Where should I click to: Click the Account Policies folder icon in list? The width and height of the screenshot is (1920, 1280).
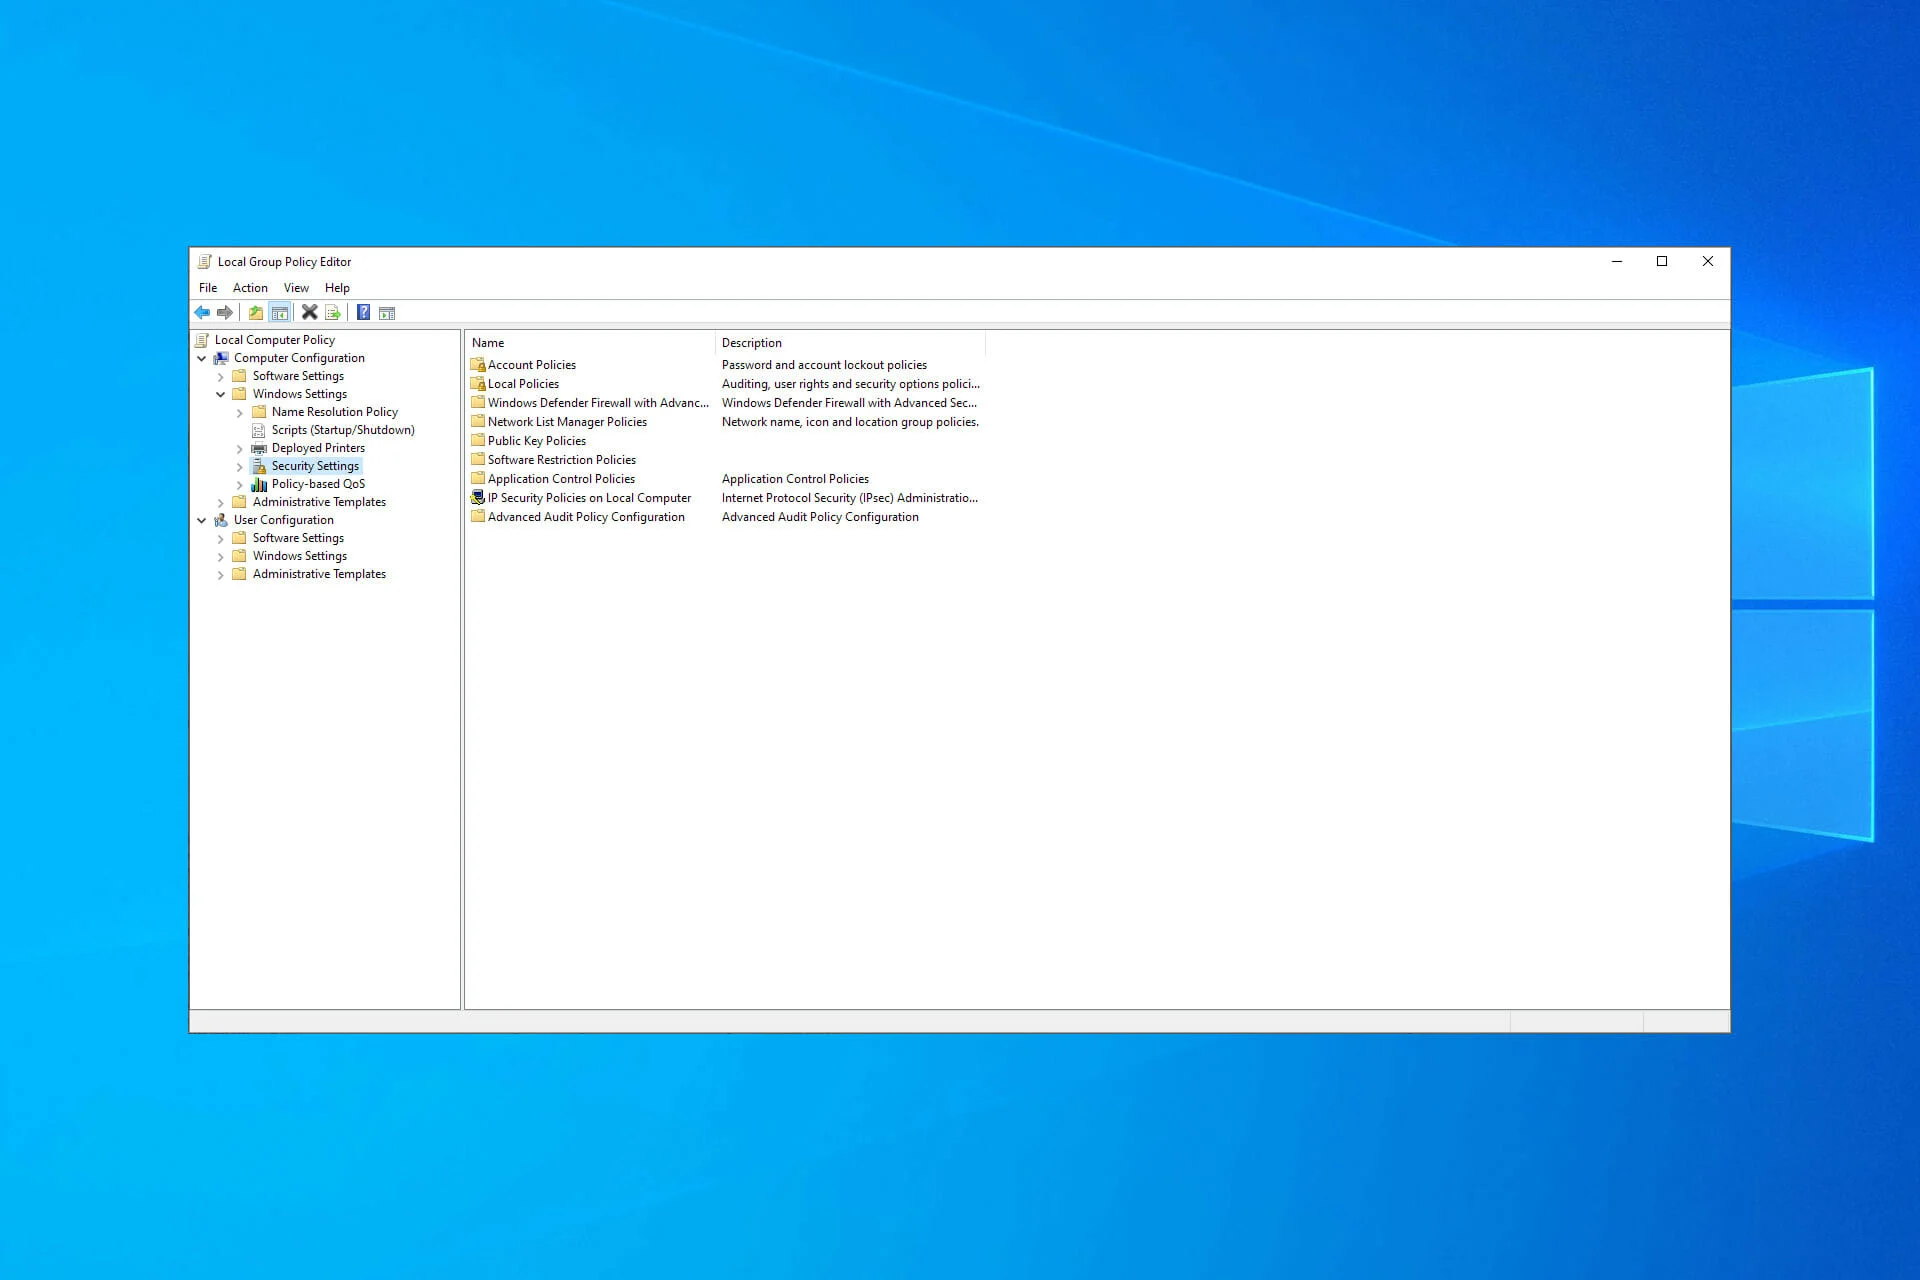478,364
